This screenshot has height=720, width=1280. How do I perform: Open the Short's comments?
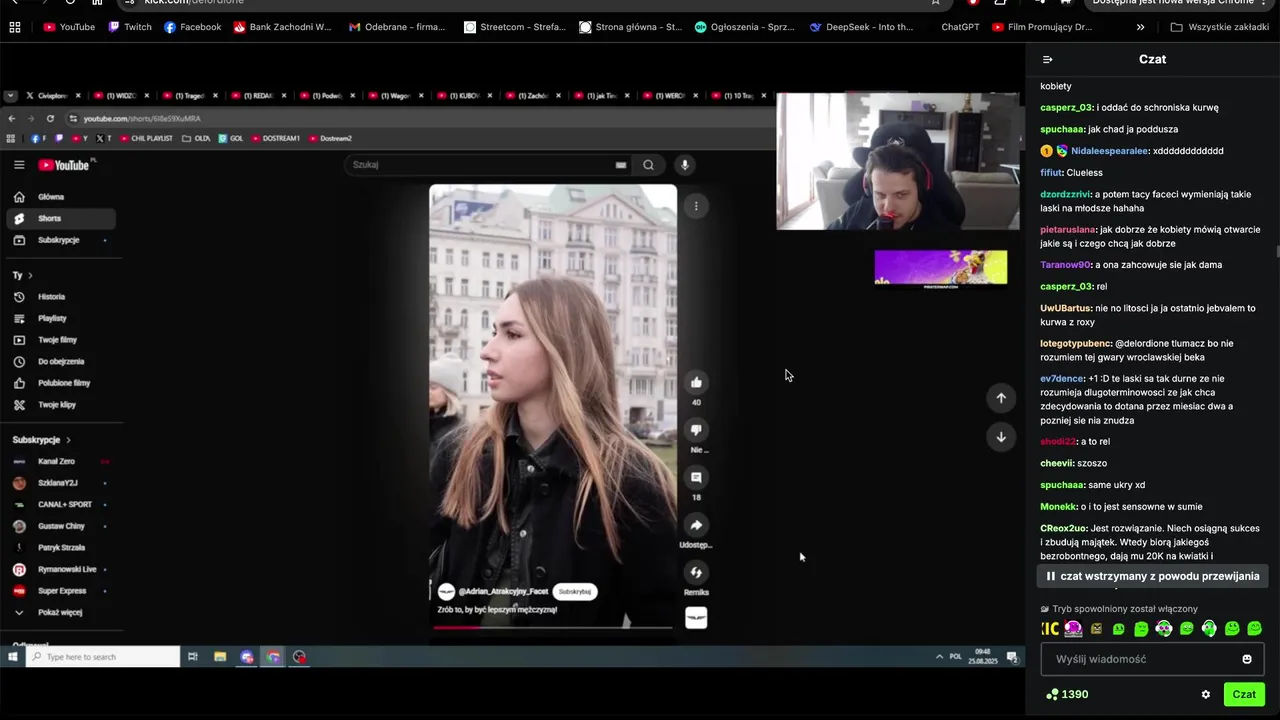(x=696, y=477)
